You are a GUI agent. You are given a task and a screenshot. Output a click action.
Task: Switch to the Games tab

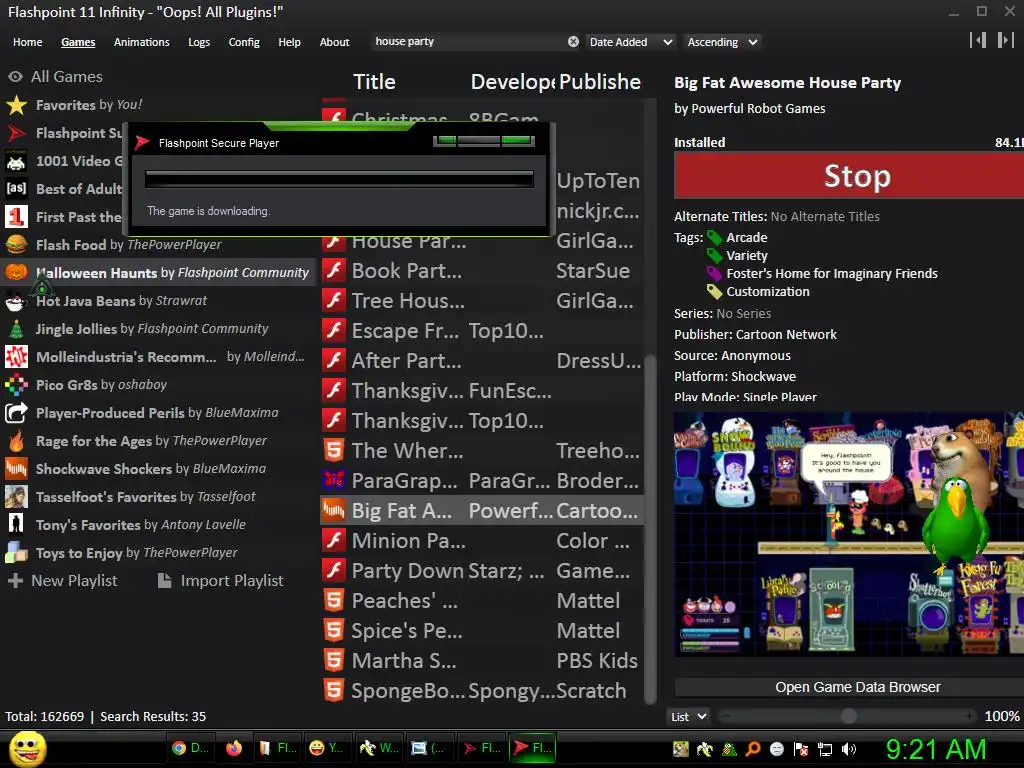[78, 42]
